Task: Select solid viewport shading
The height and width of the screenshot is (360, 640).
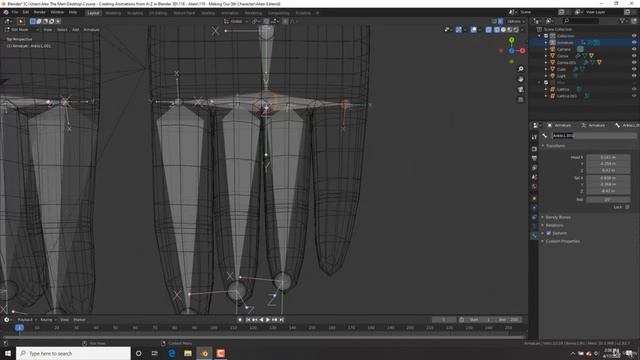Action: pos(503,30)
